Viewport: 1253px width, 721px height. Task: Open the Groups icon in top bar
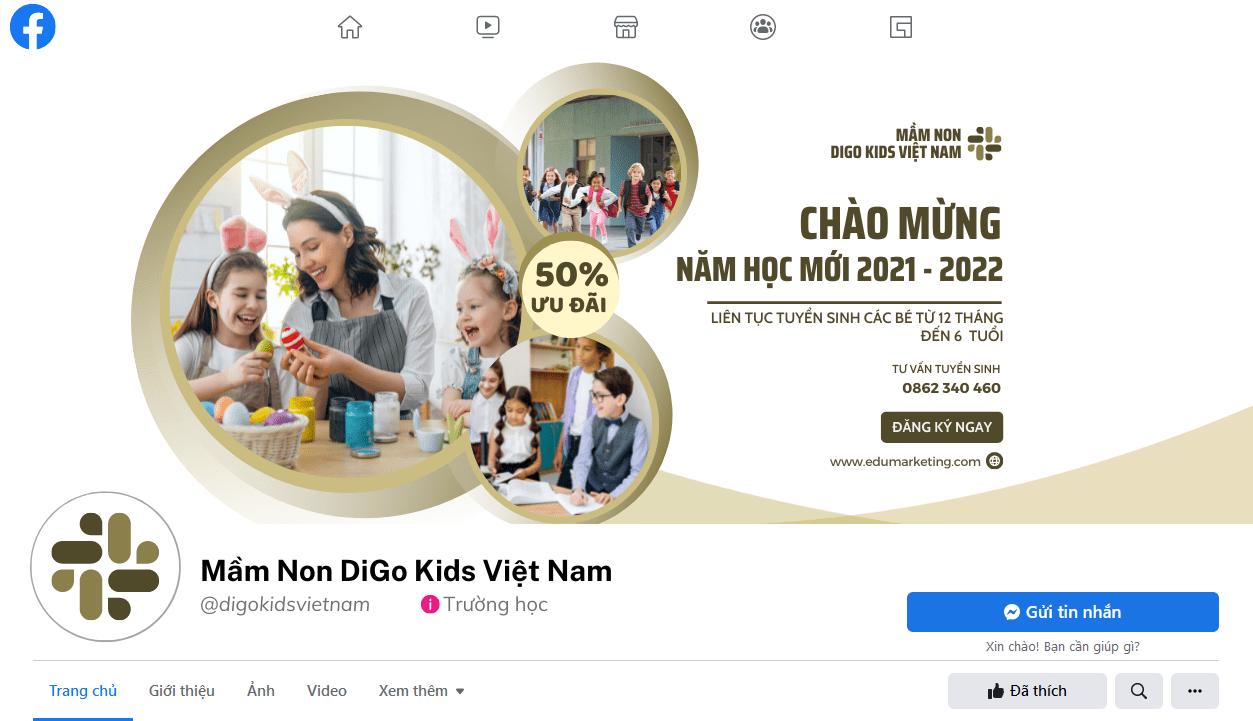(x=763, y=27)
